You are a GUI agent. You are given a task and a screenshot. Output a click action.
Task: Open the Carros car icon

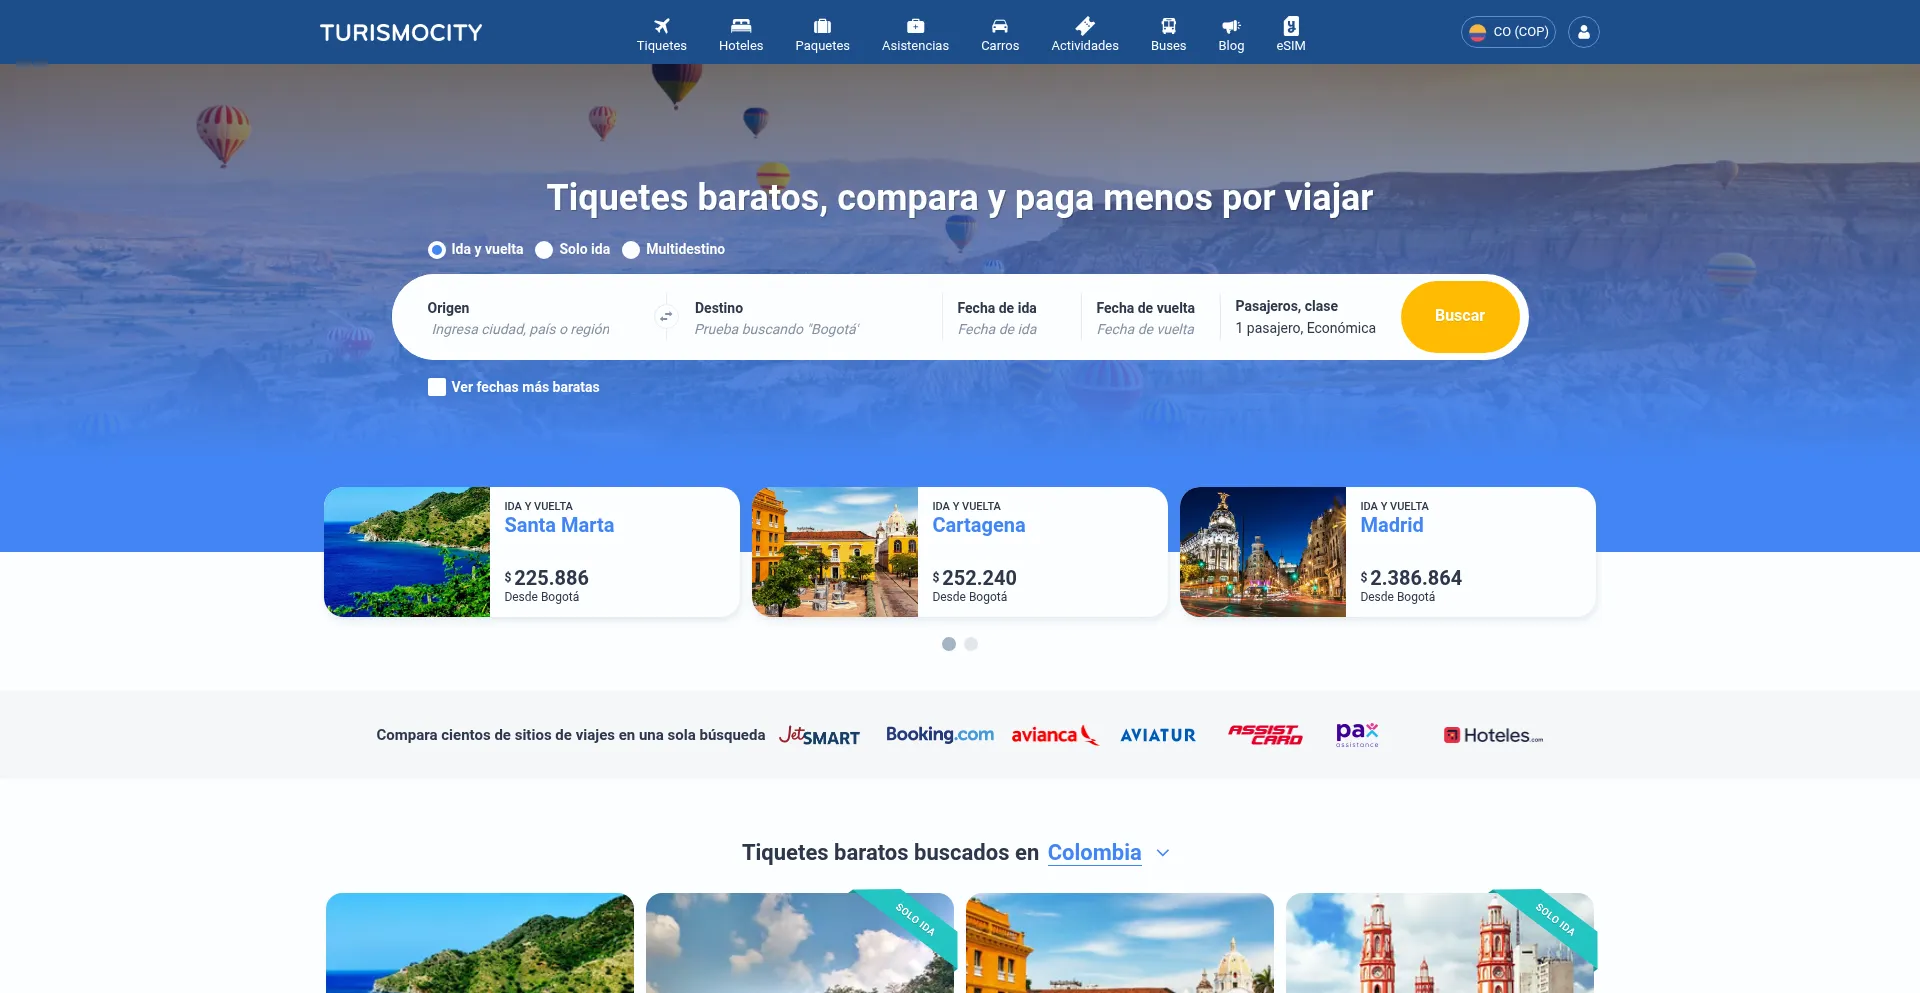pyautogui.click(x=999, y=26)
